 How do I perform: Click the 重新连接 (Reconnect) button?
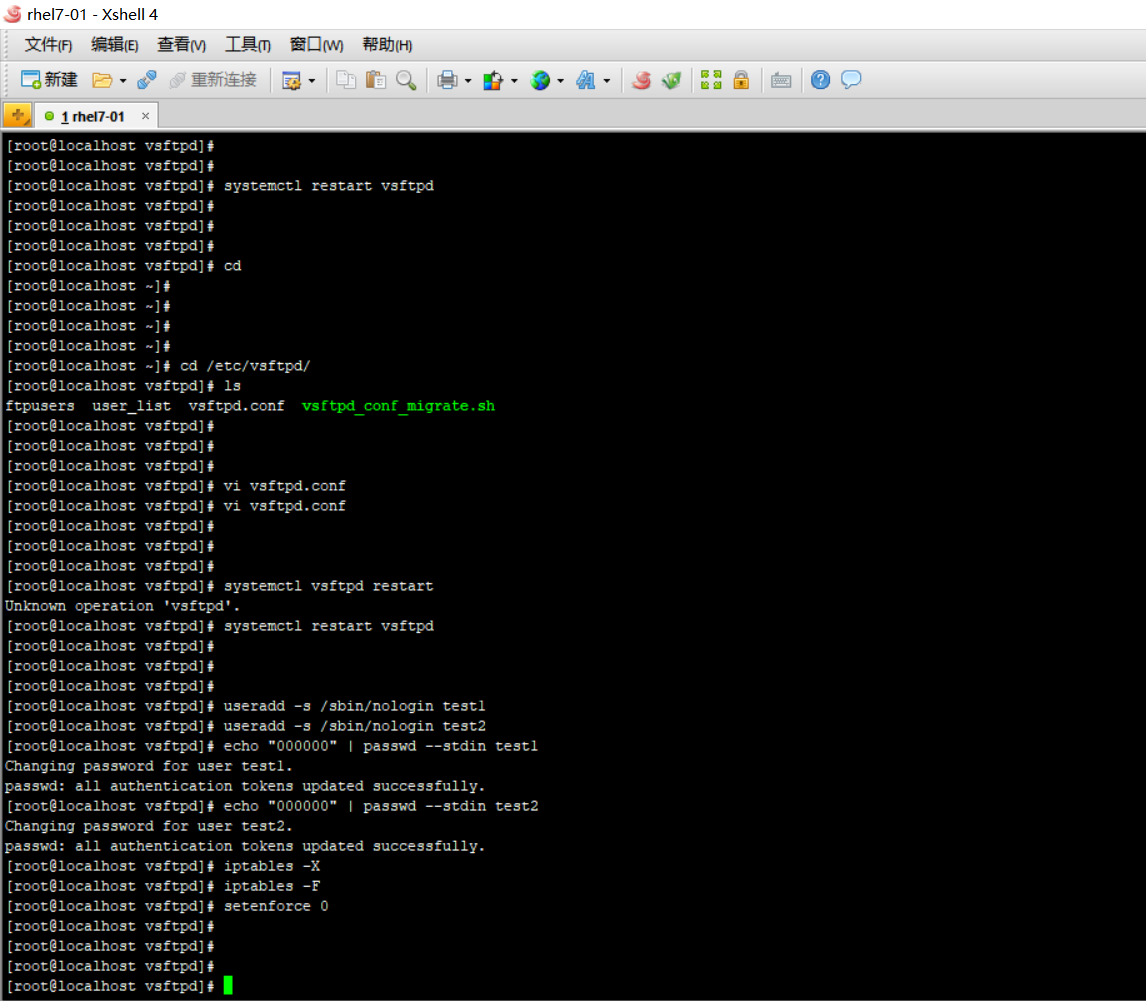click(213, 80)
